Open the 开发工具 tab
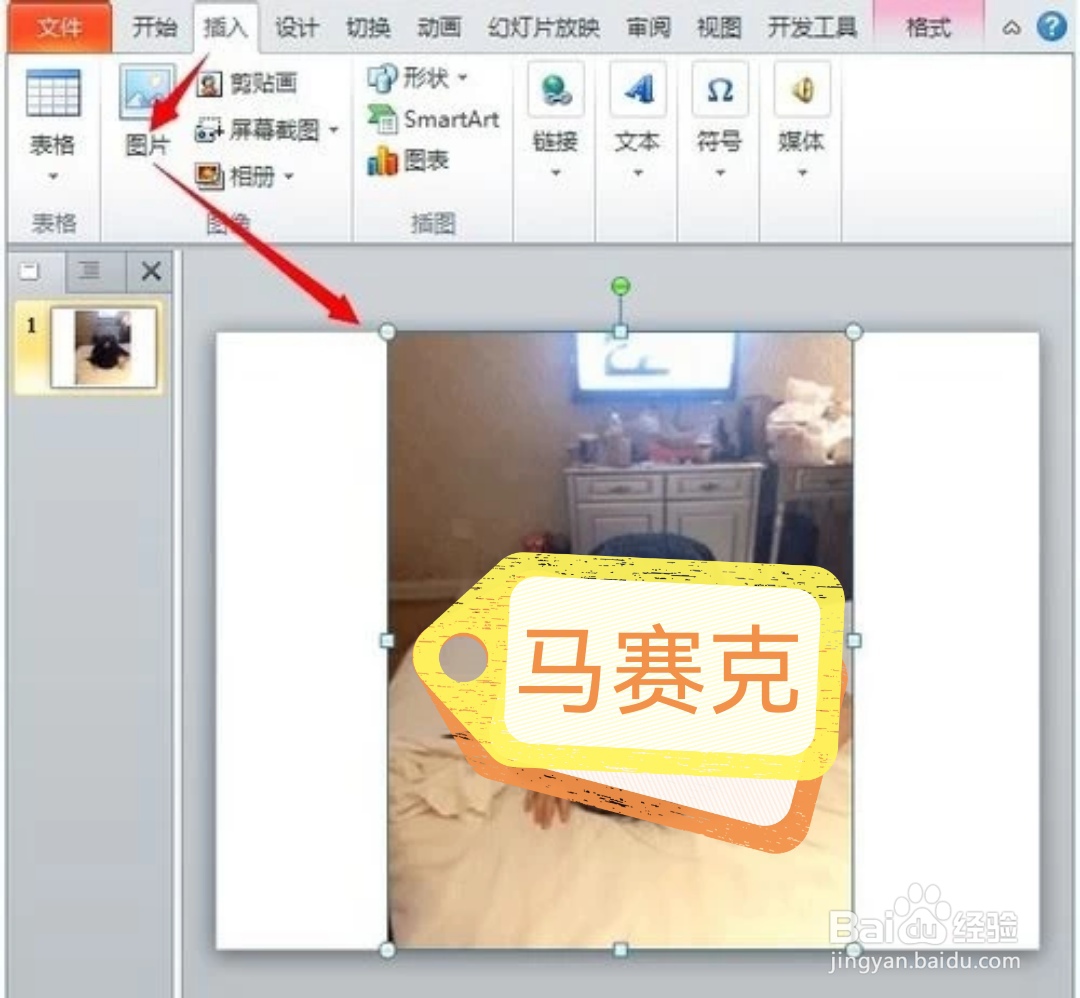 [812, 28]
